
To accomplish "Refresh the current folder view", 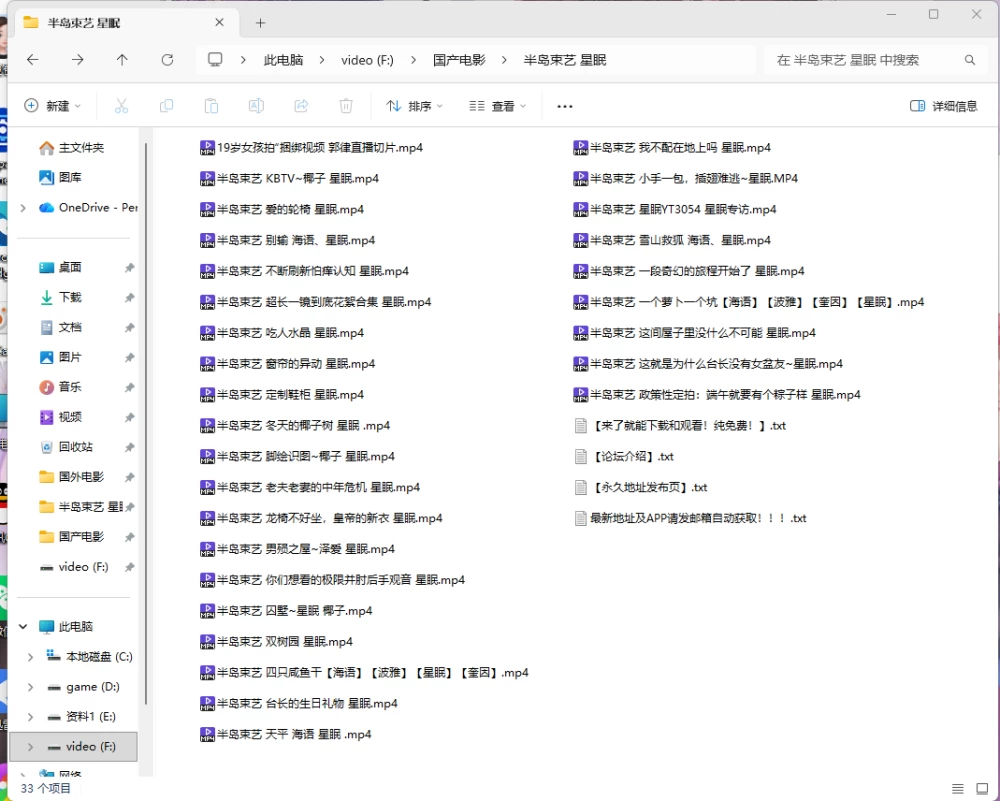I will (167, 60).
